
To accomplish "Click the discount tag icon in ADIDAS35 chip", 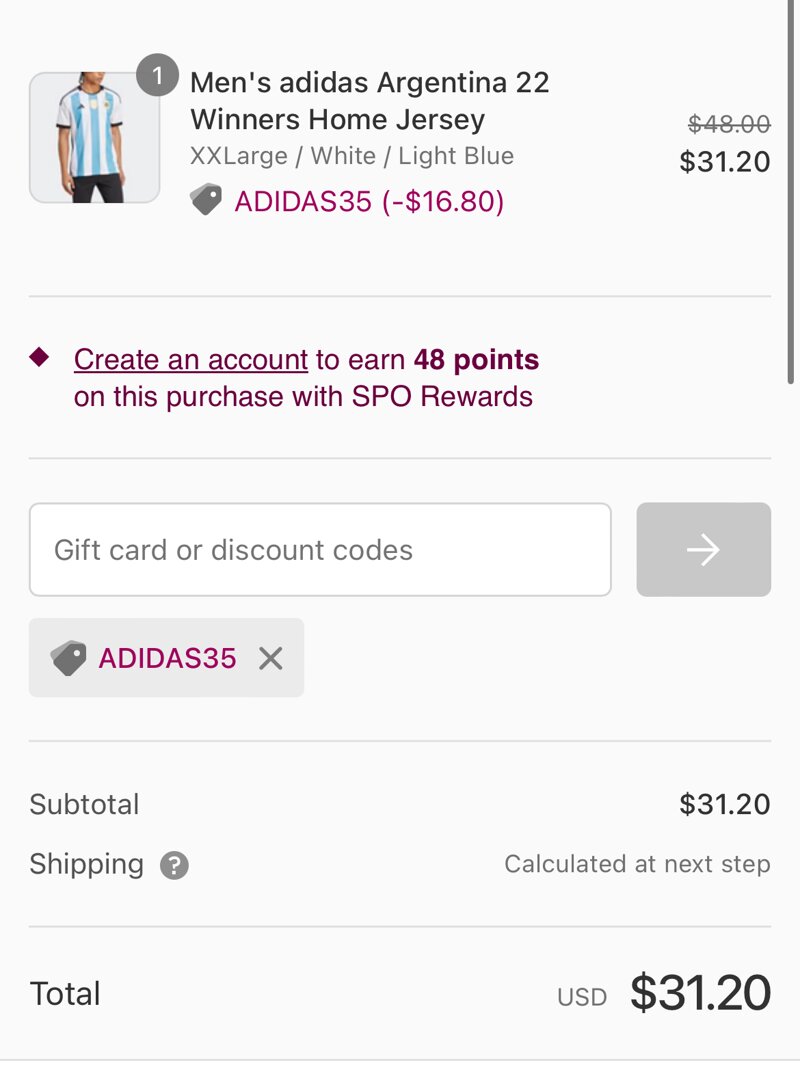I will point(69,658).
